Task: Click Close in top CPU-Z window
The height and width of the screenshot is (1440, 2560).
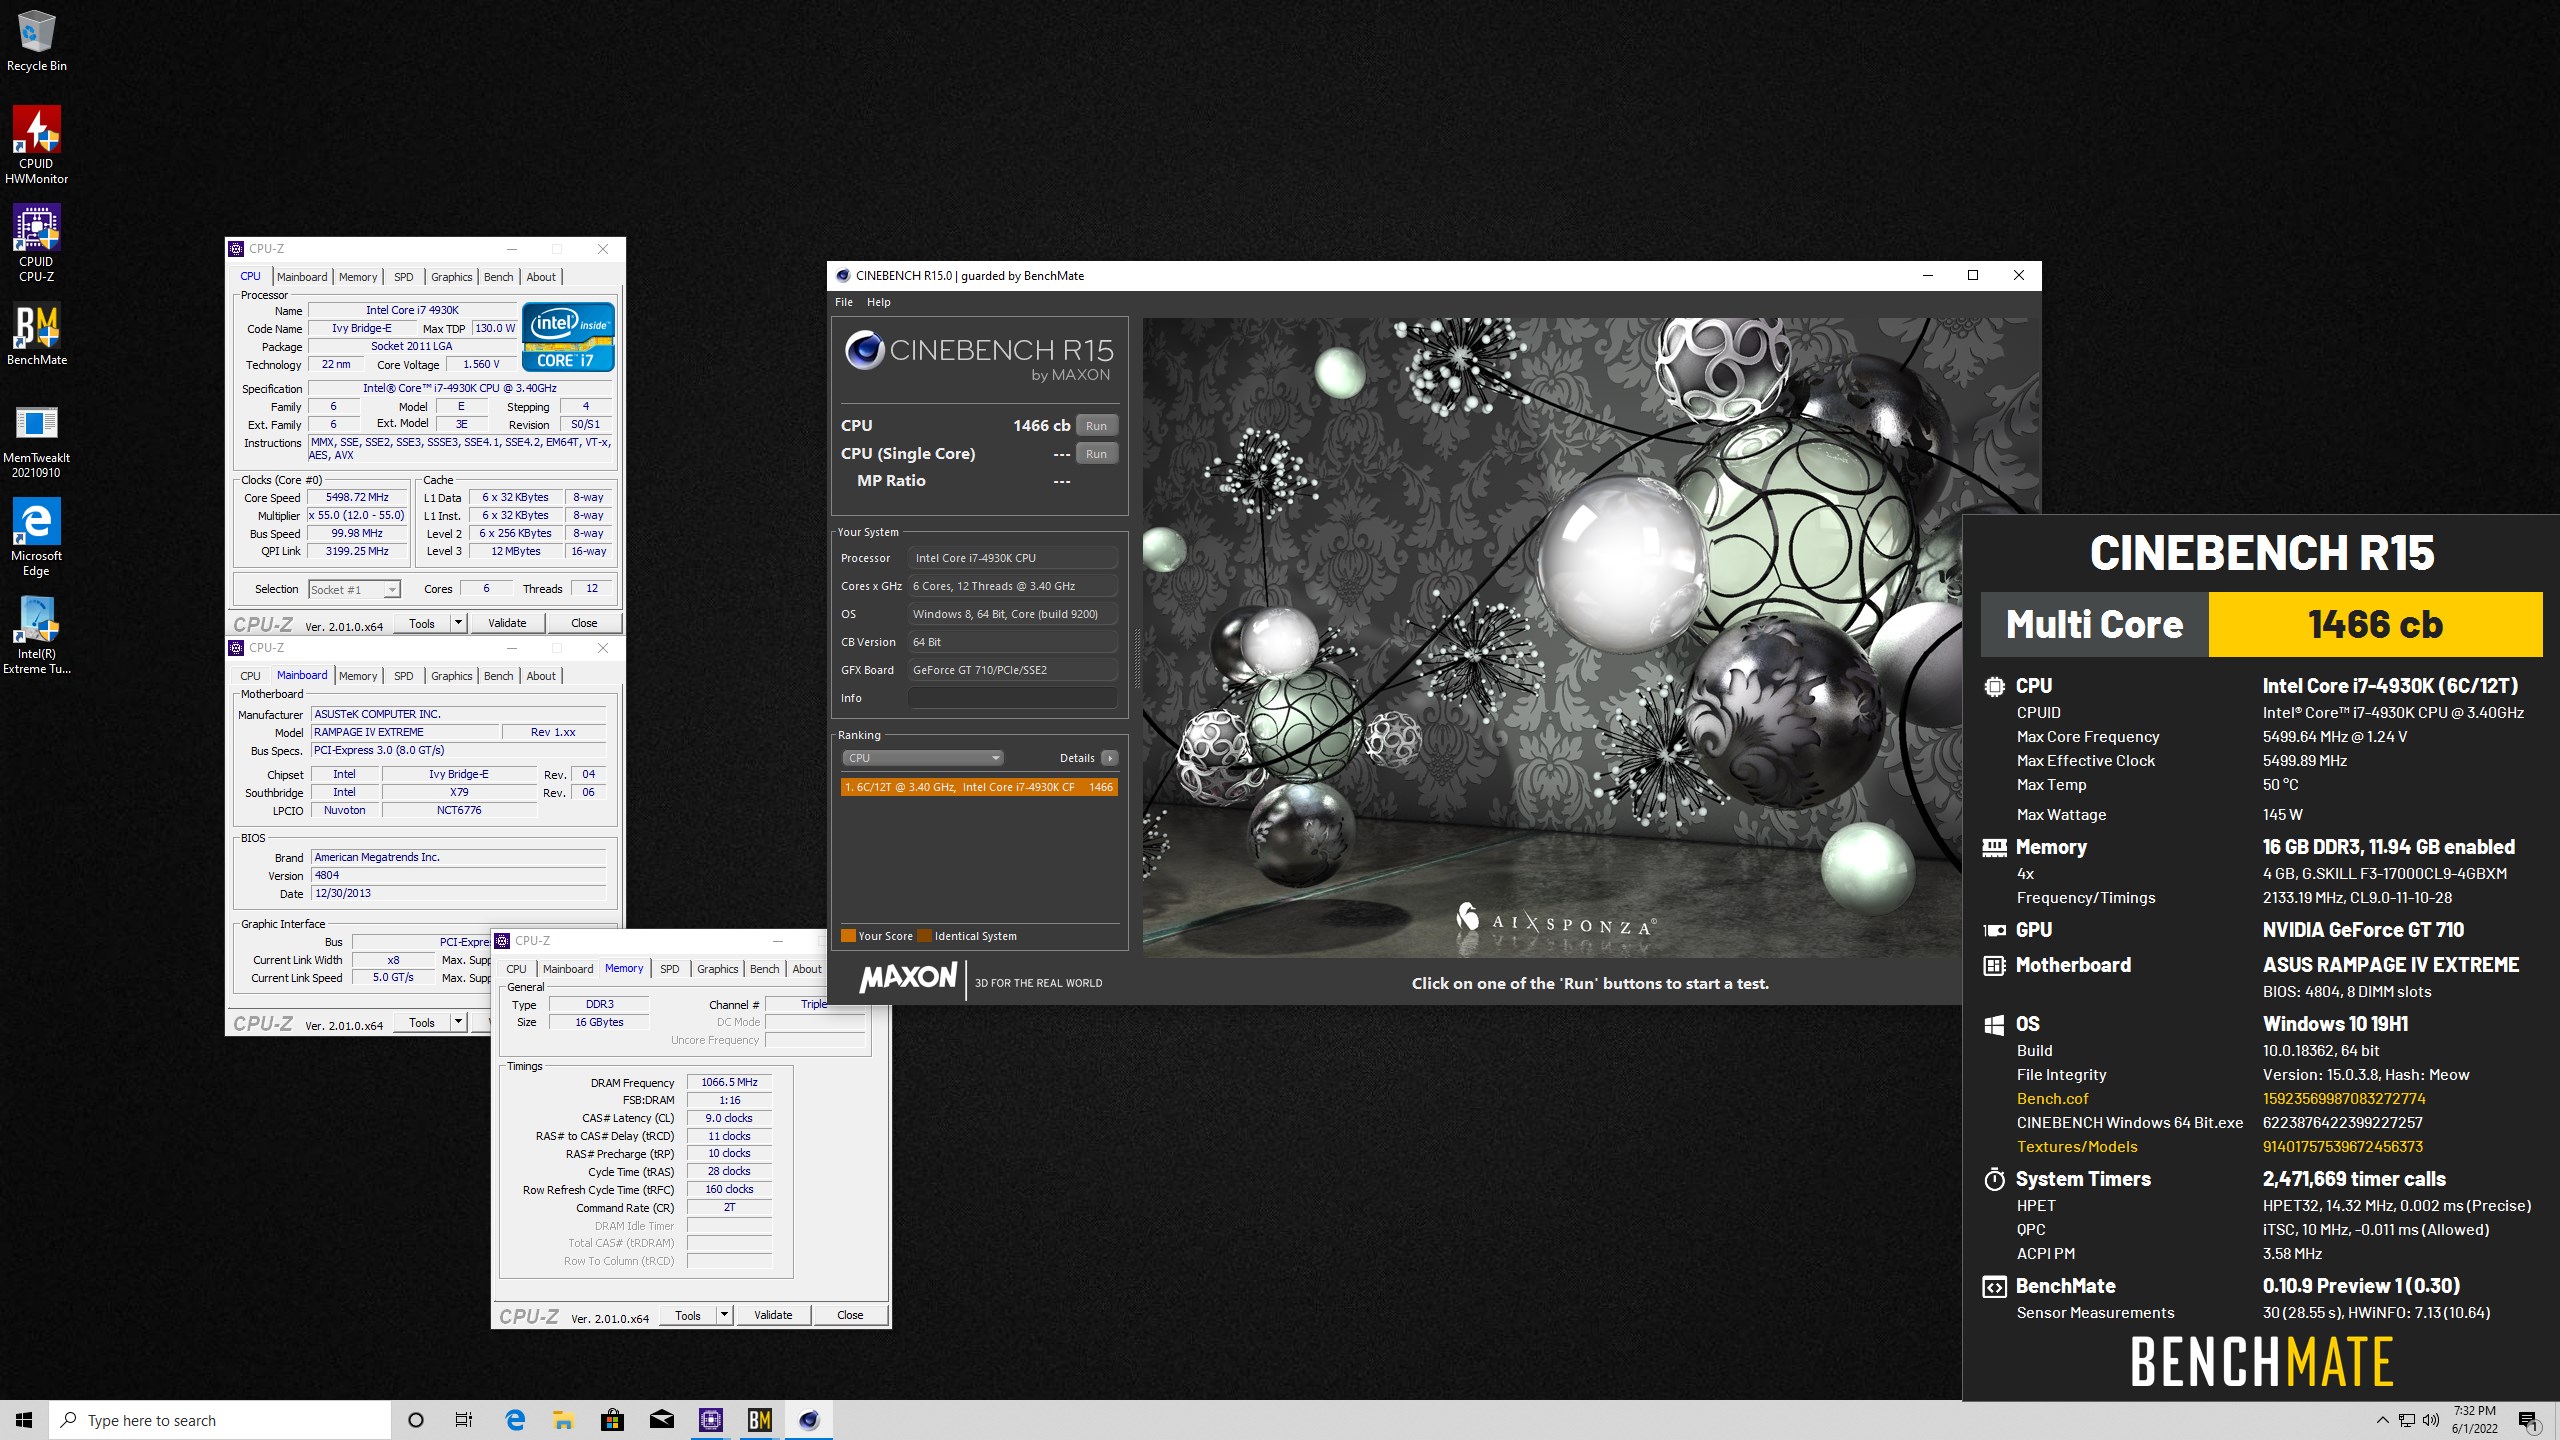Action: (584, 623)
